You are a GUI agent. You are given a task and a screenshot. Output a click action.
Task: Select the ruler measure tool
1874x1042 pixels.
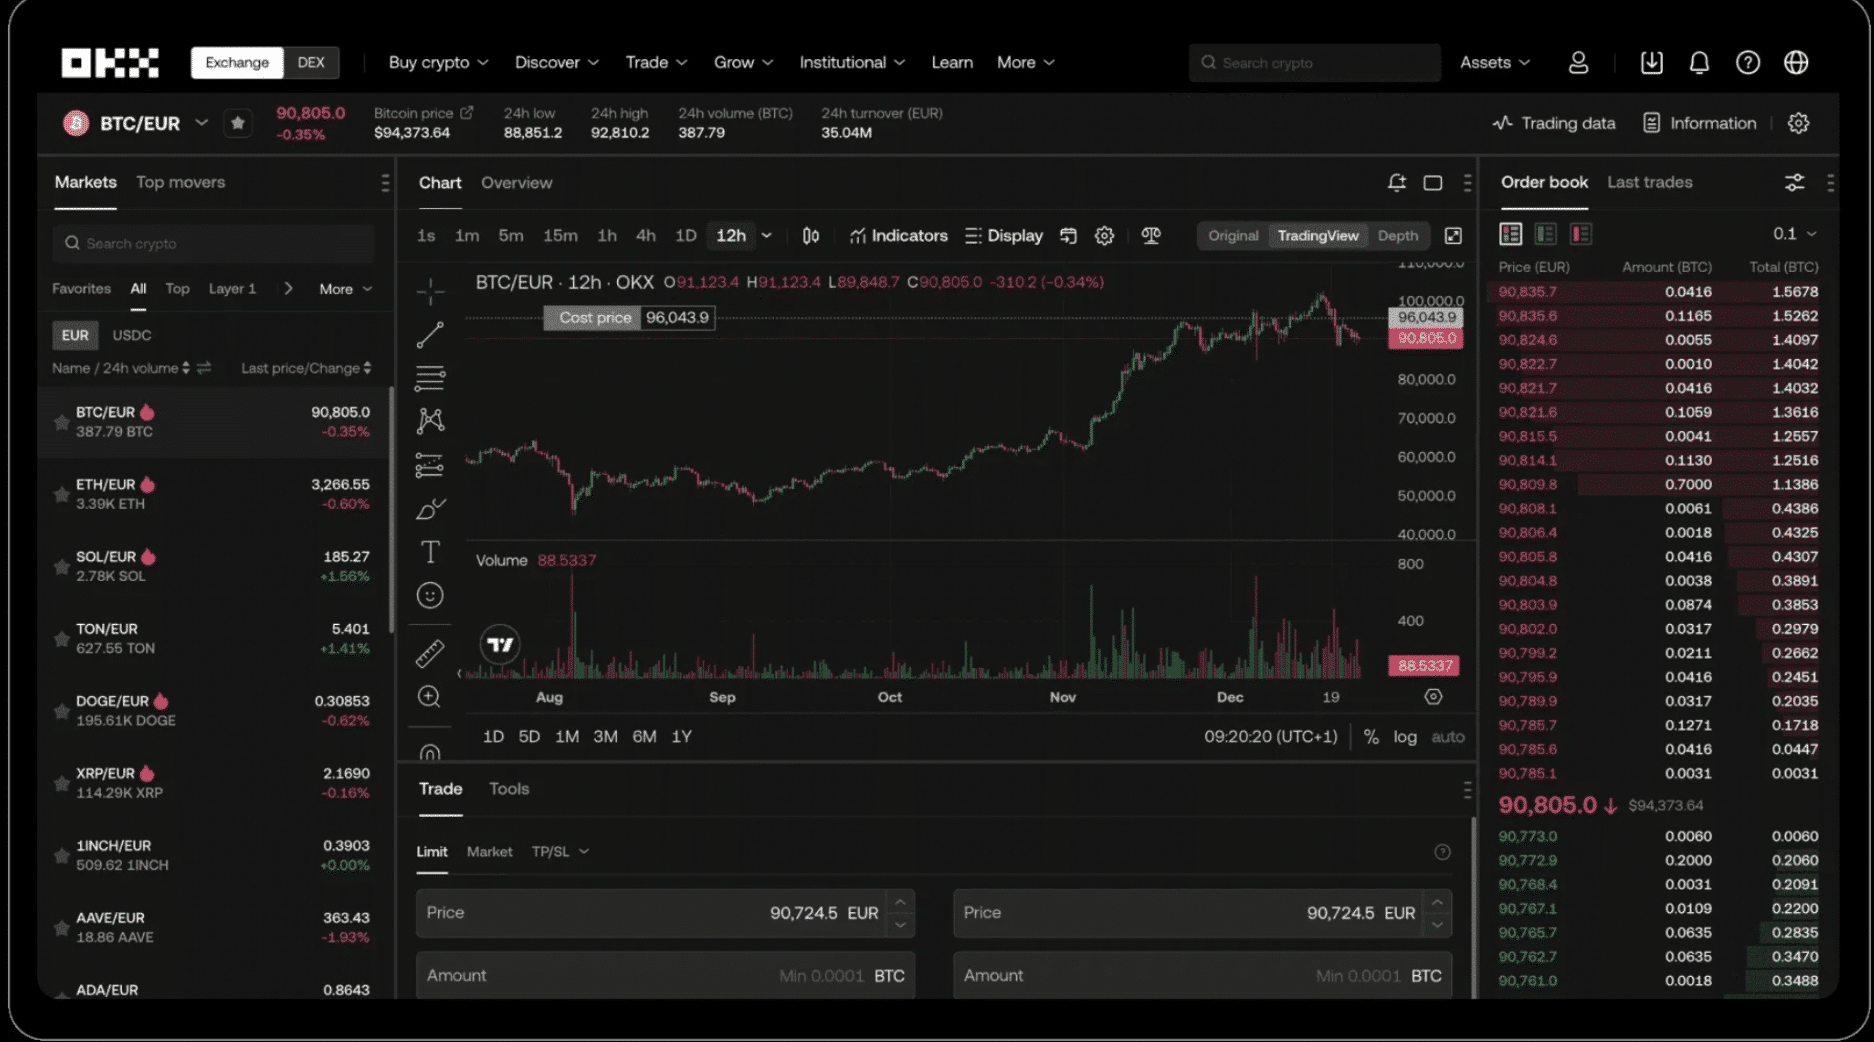pyautogui.click(x=430, y=653)
